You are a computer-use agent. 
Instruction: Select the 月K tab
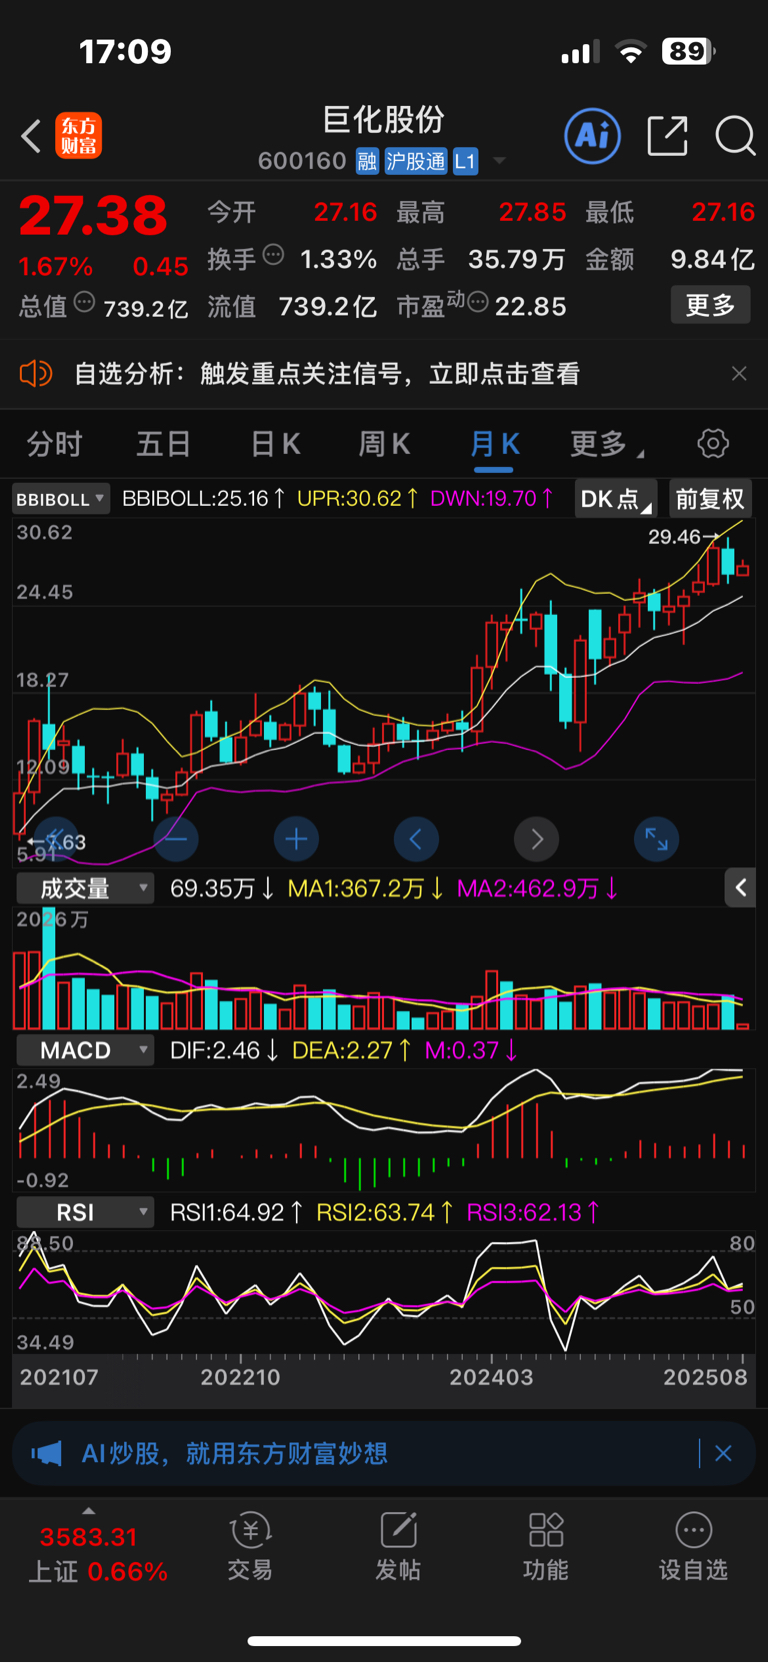point(494,443)
